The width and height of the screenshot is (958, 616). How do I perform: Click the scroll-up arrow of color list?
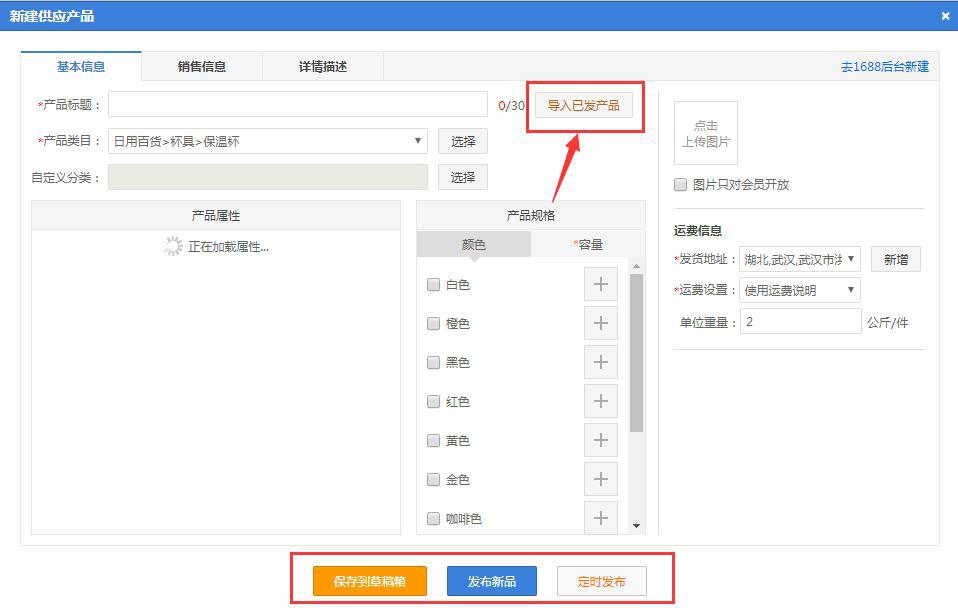pos(636,266)
